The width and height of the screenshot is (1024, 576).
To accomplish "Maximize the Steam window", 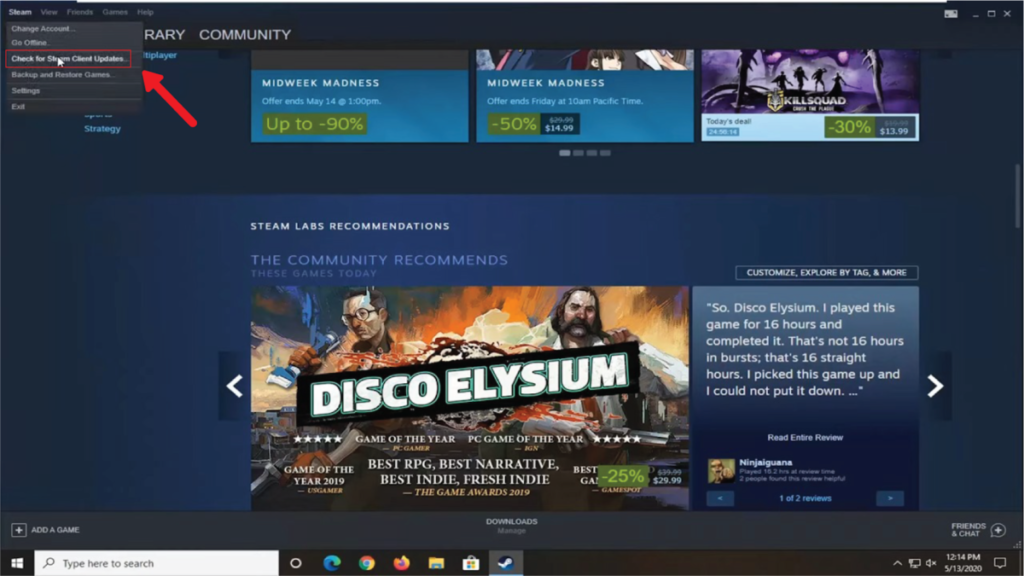I will coord(991,13).
